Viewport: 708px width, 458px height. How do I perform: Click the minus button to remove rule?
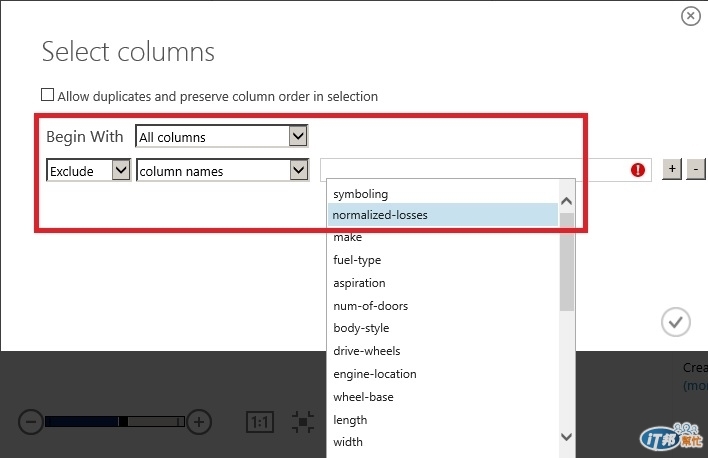[697, 170]
